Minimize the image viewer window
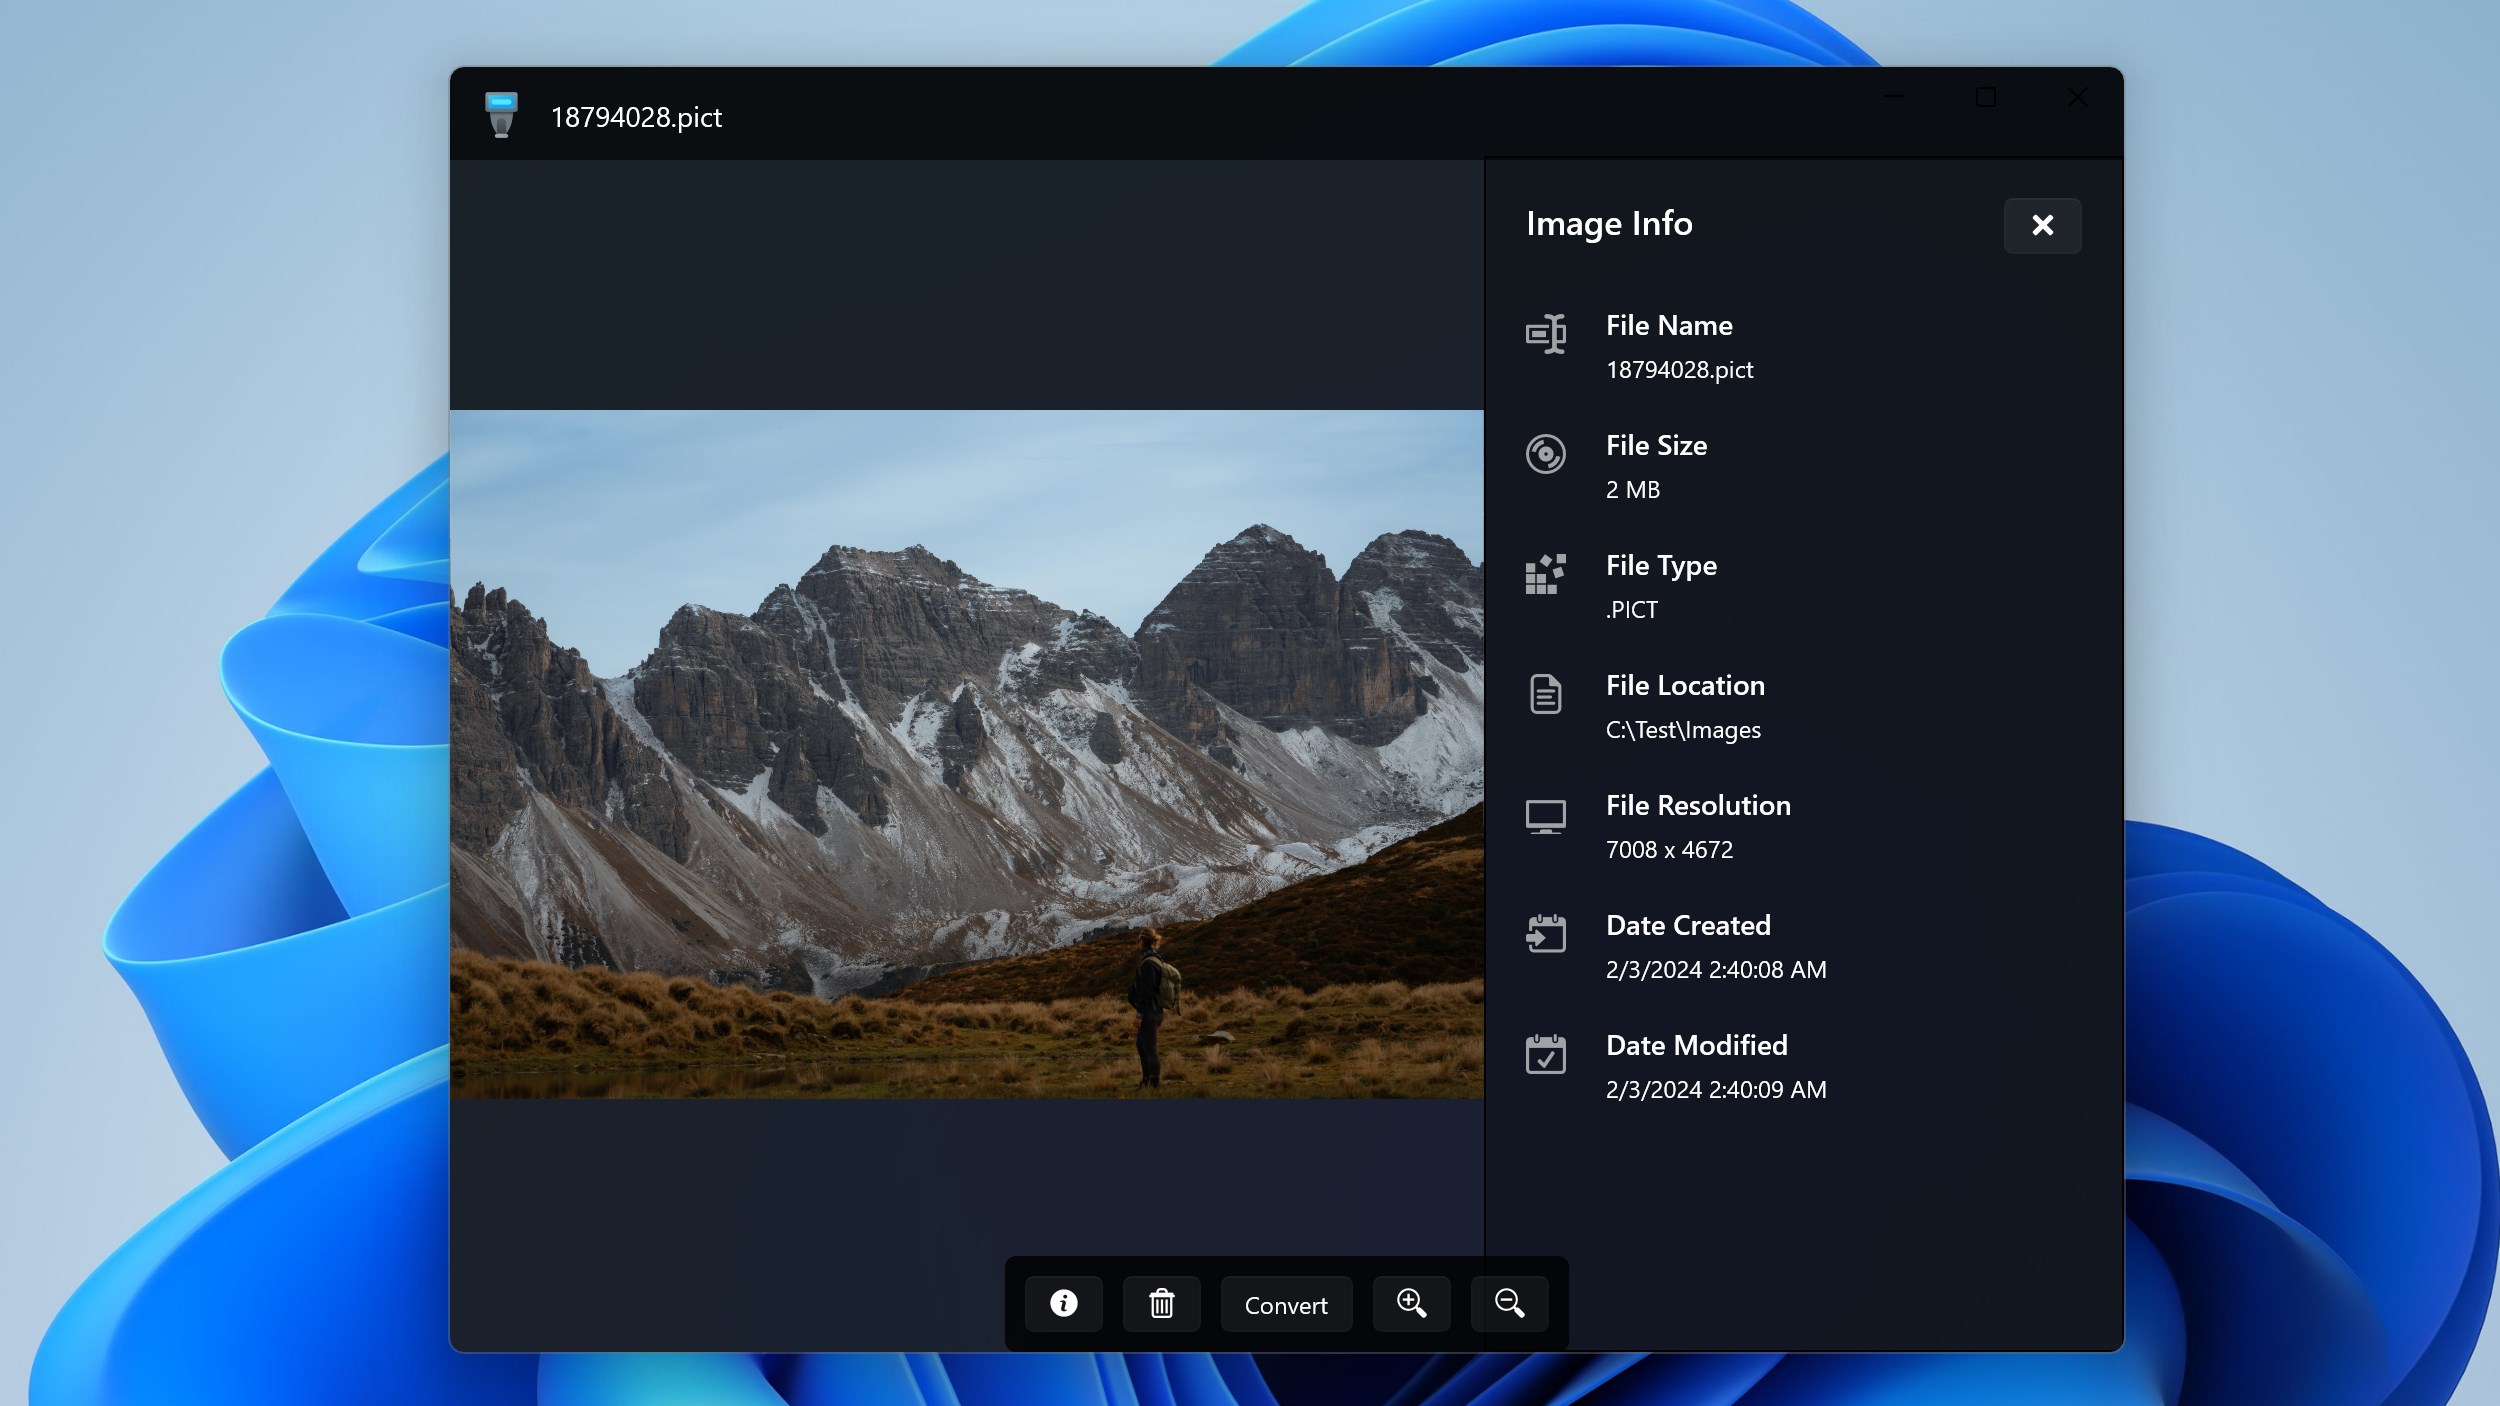Image resolution: width=2500 pixels, height=1406 pixels. (1893, 97)
